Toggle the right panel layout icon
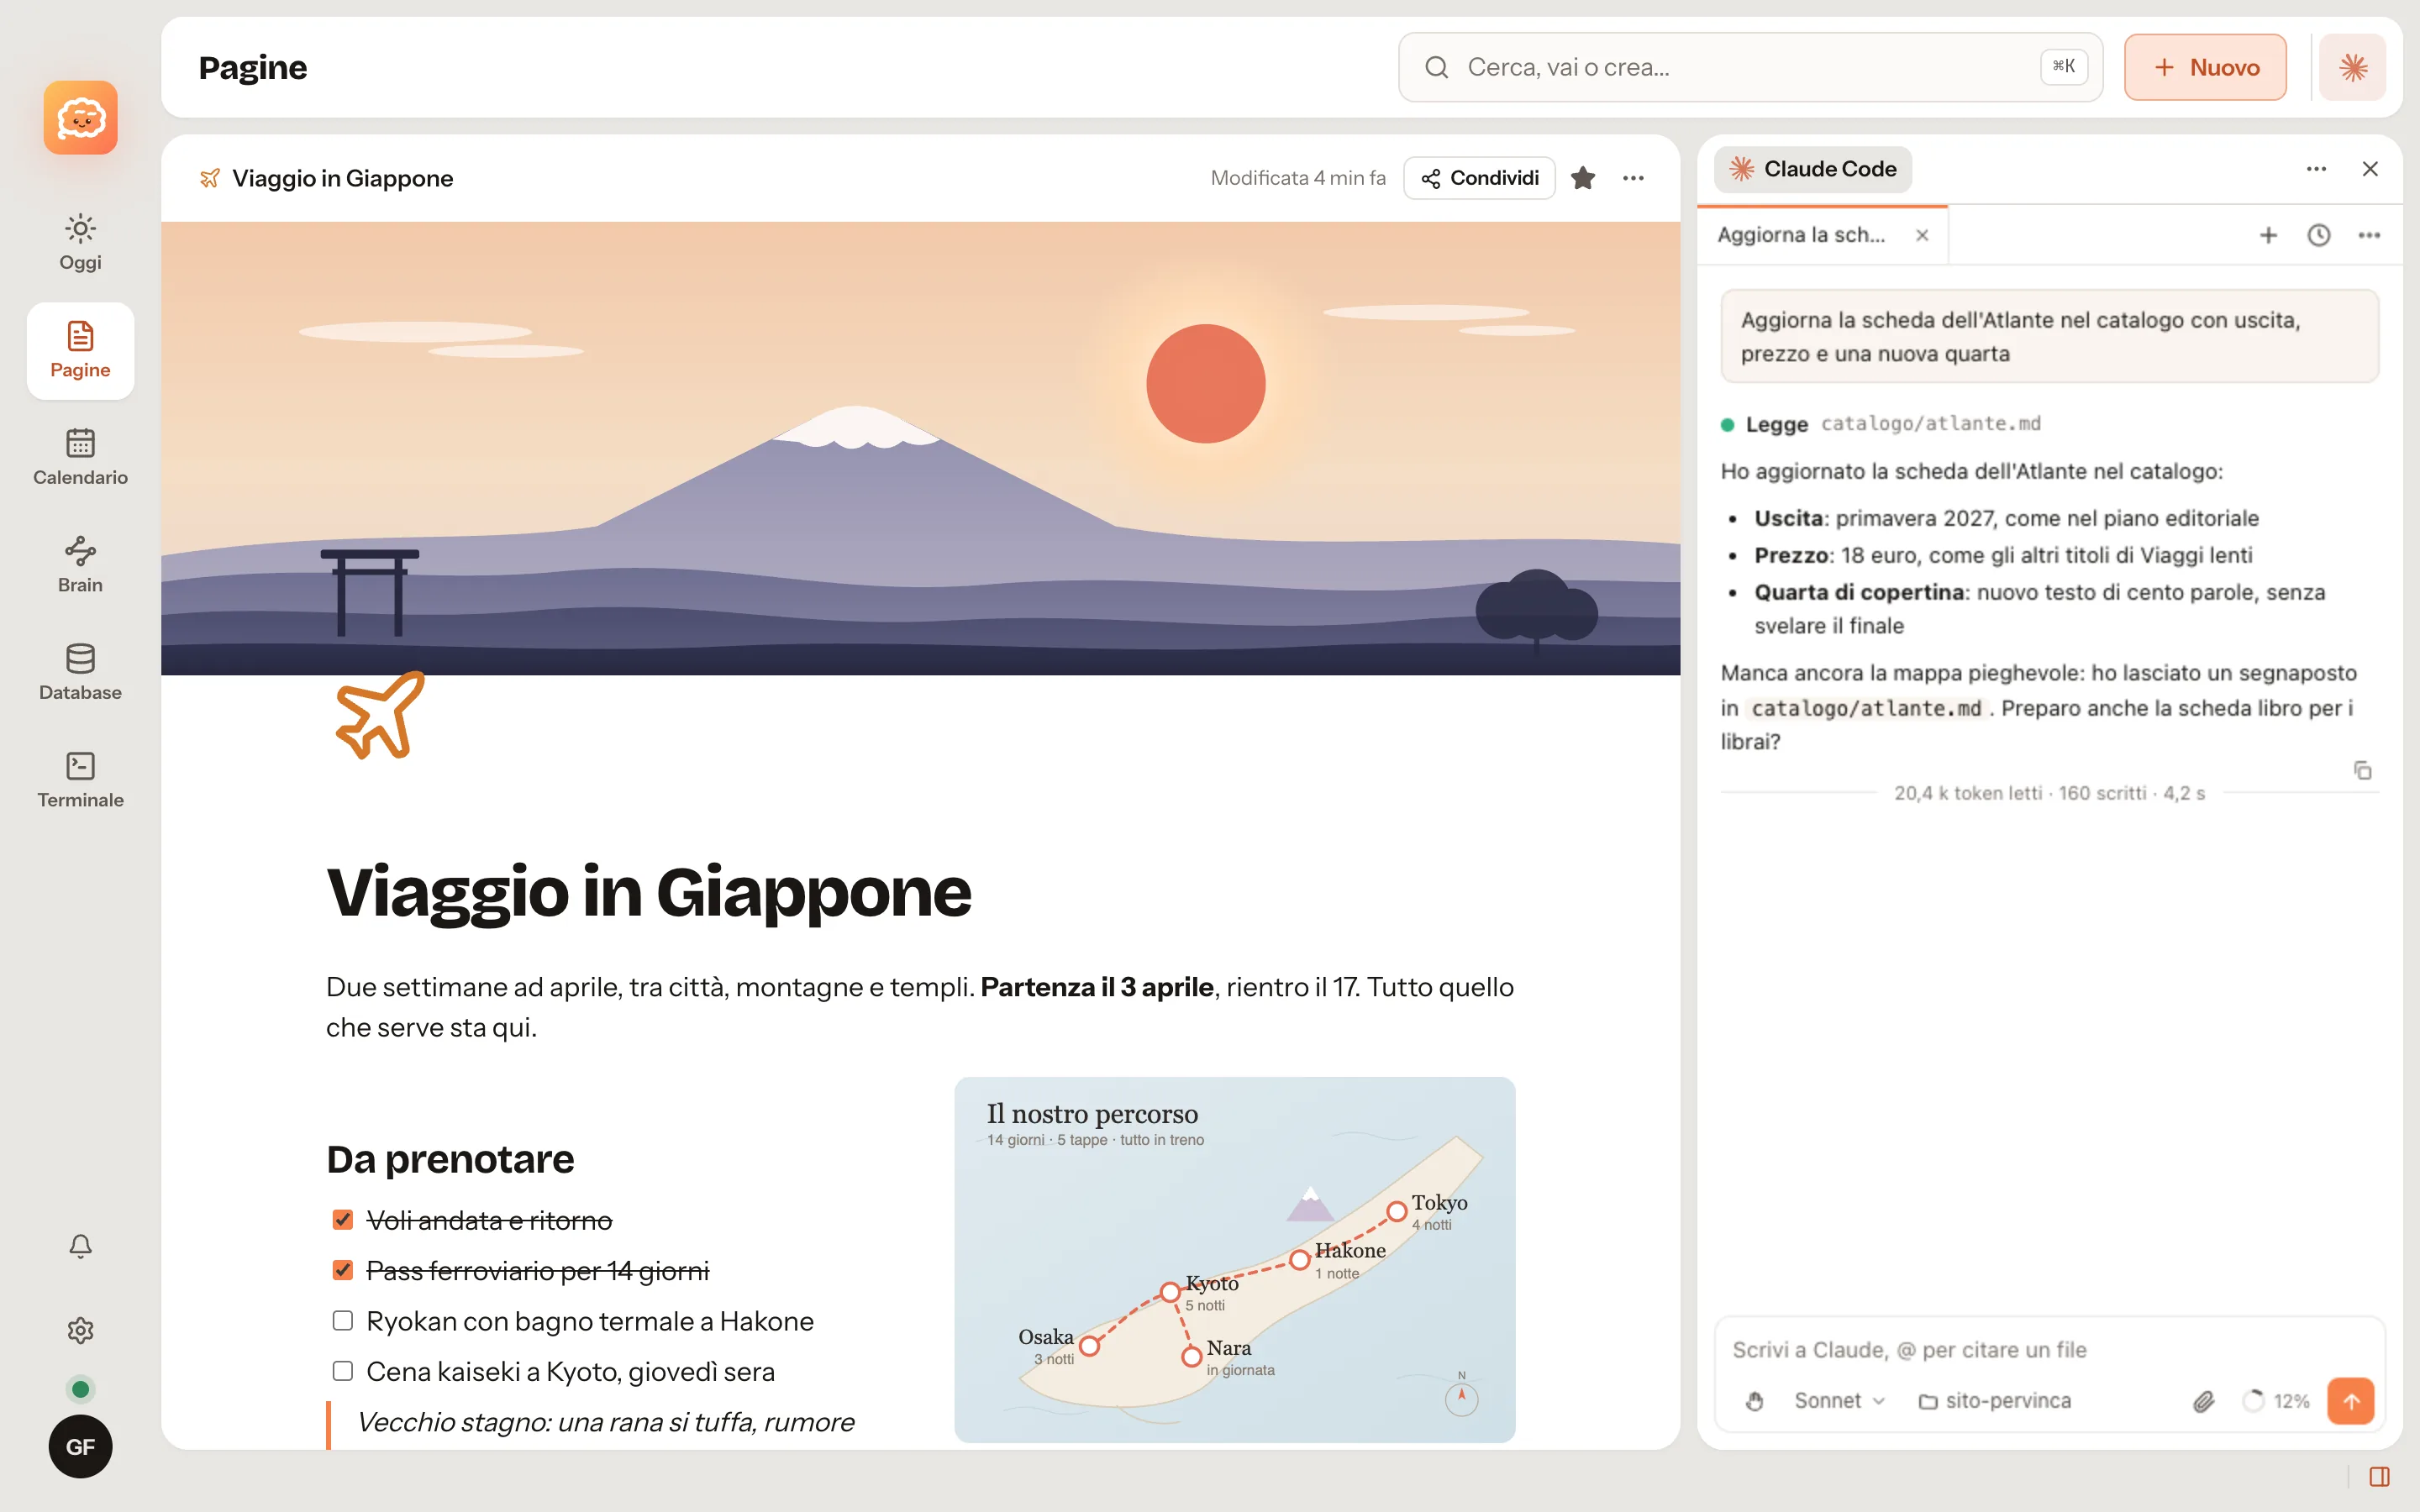The width and height of the screenshot is (2420, 1512). [x=2380, y=1477]
